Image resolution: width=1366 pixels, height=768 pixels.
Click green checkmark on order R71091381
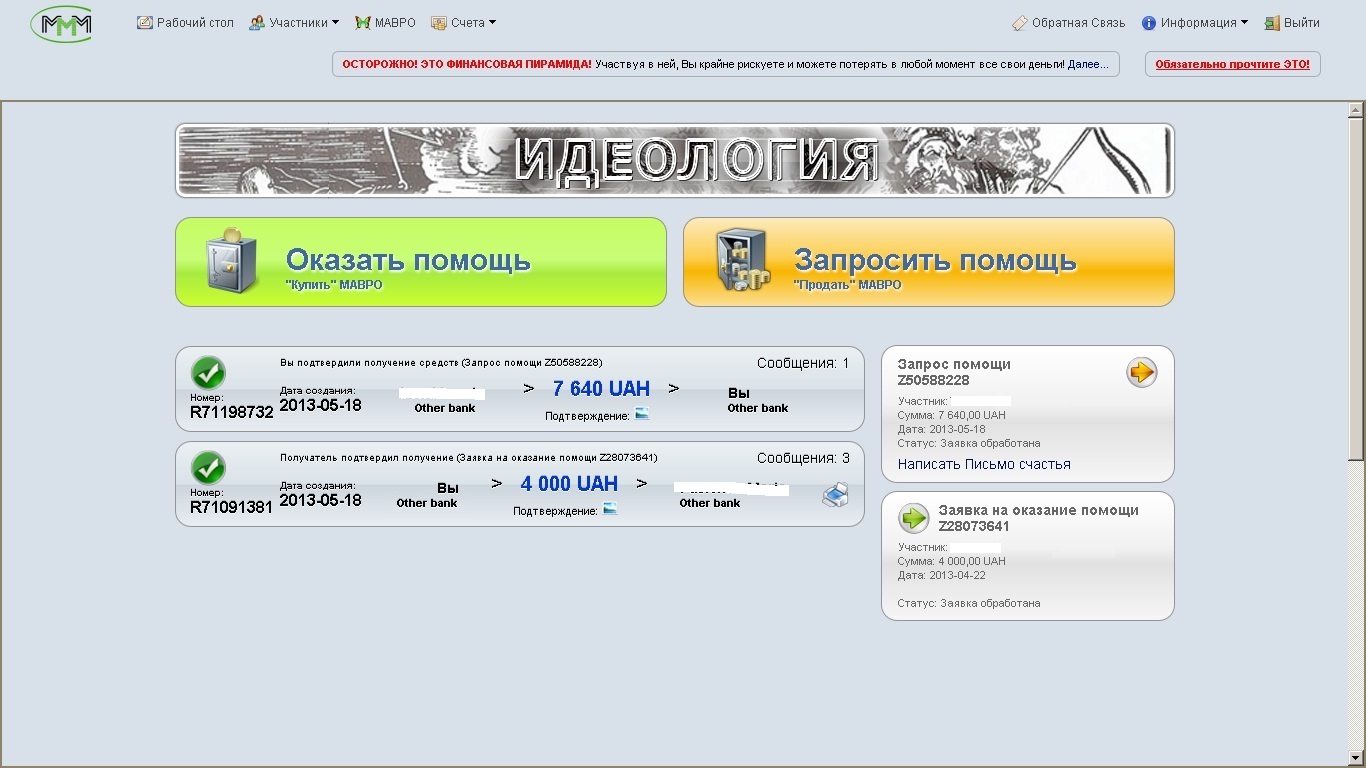(x=208, y=468)
